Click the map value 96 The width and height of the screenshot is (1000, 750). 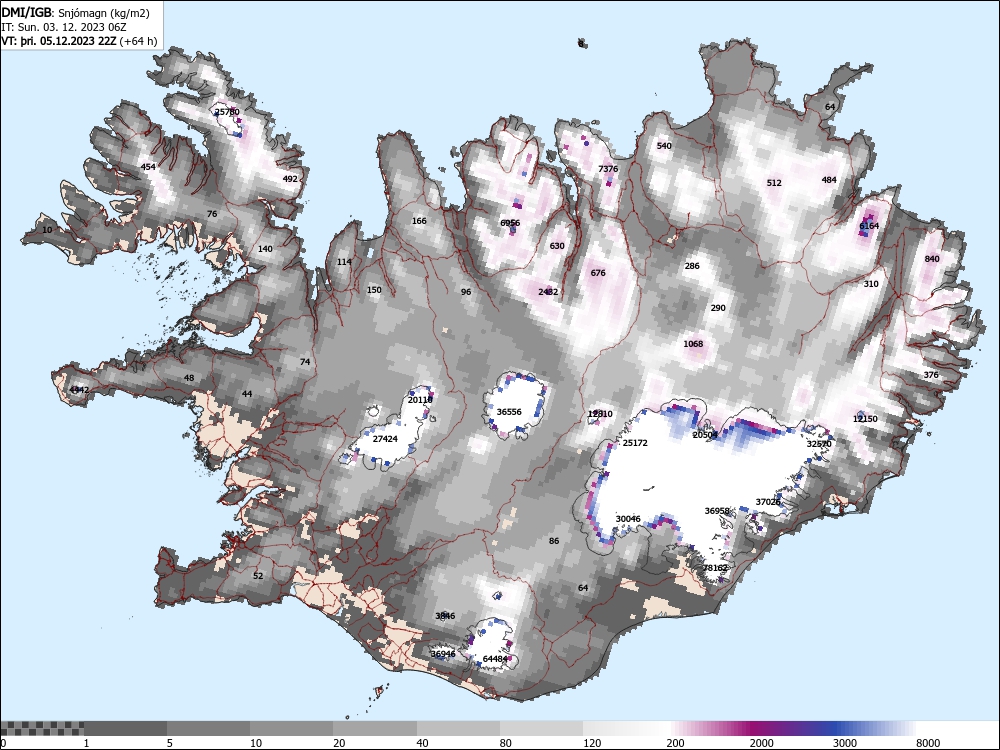click(466, 292)
